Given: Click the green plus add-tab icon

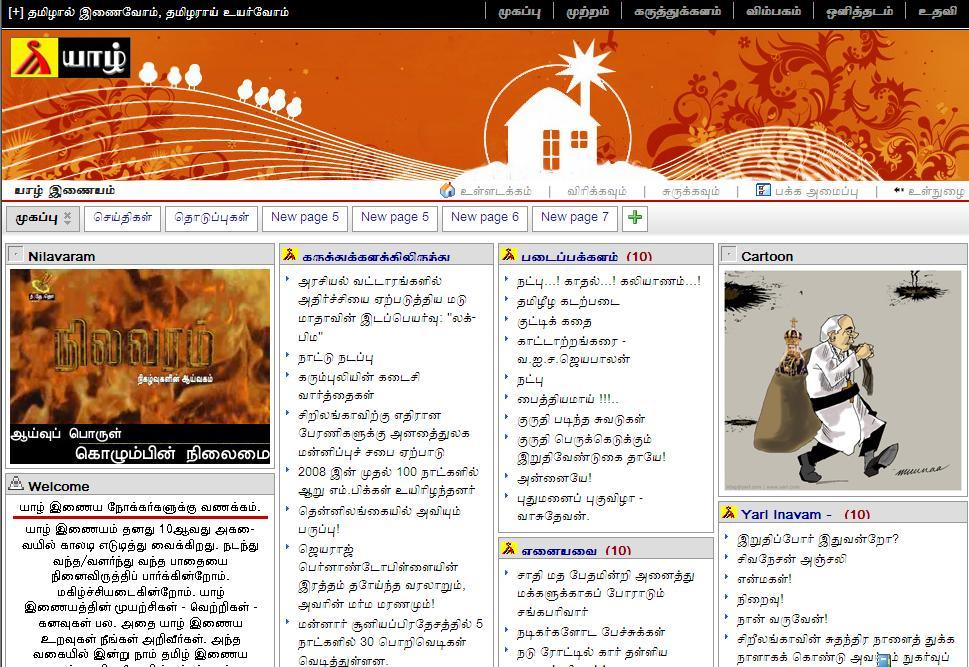Looking at the screenshot, I should [x=634, y=217].
